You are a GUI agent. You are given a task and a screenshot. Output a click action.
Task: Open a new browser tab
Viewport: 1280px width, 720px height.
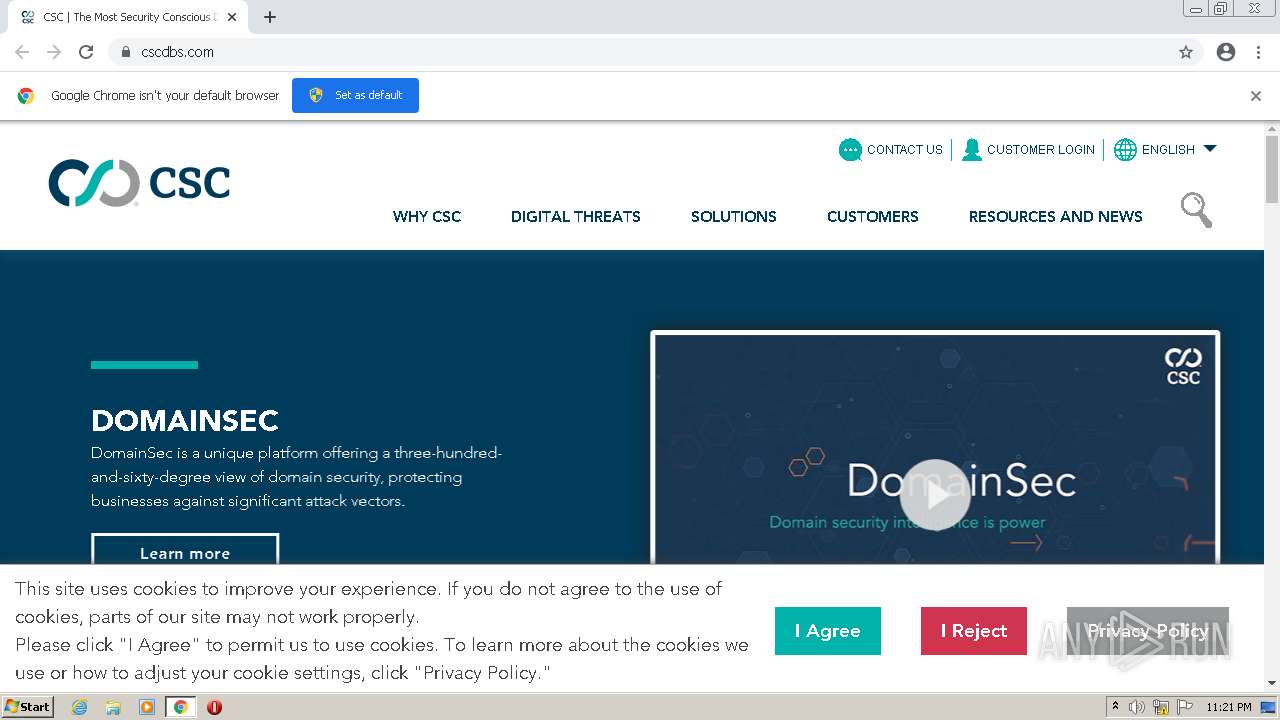point(270,17)
